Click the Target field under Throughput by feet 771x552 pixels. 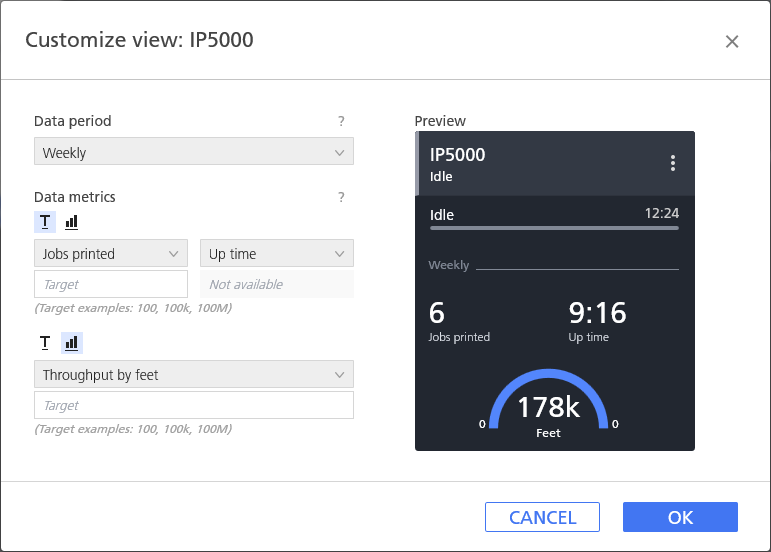tap(194, 405)
